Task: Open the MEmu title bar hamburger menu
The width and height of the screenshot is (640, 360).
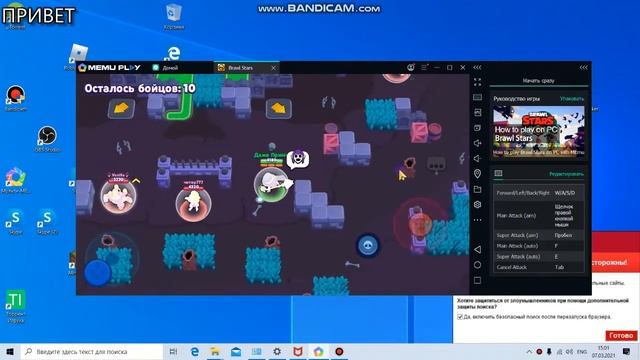Action: click(424, 67)
